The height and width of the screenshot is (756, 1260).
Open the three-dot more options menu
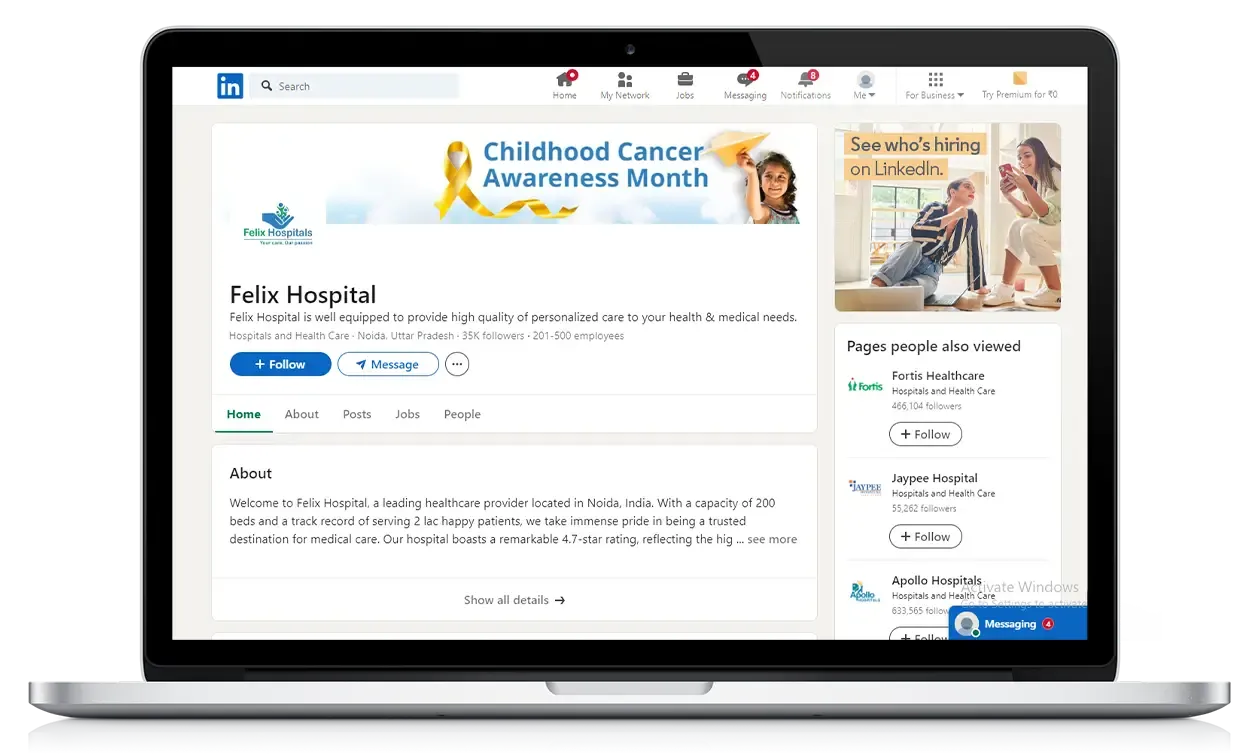(457, 365)
